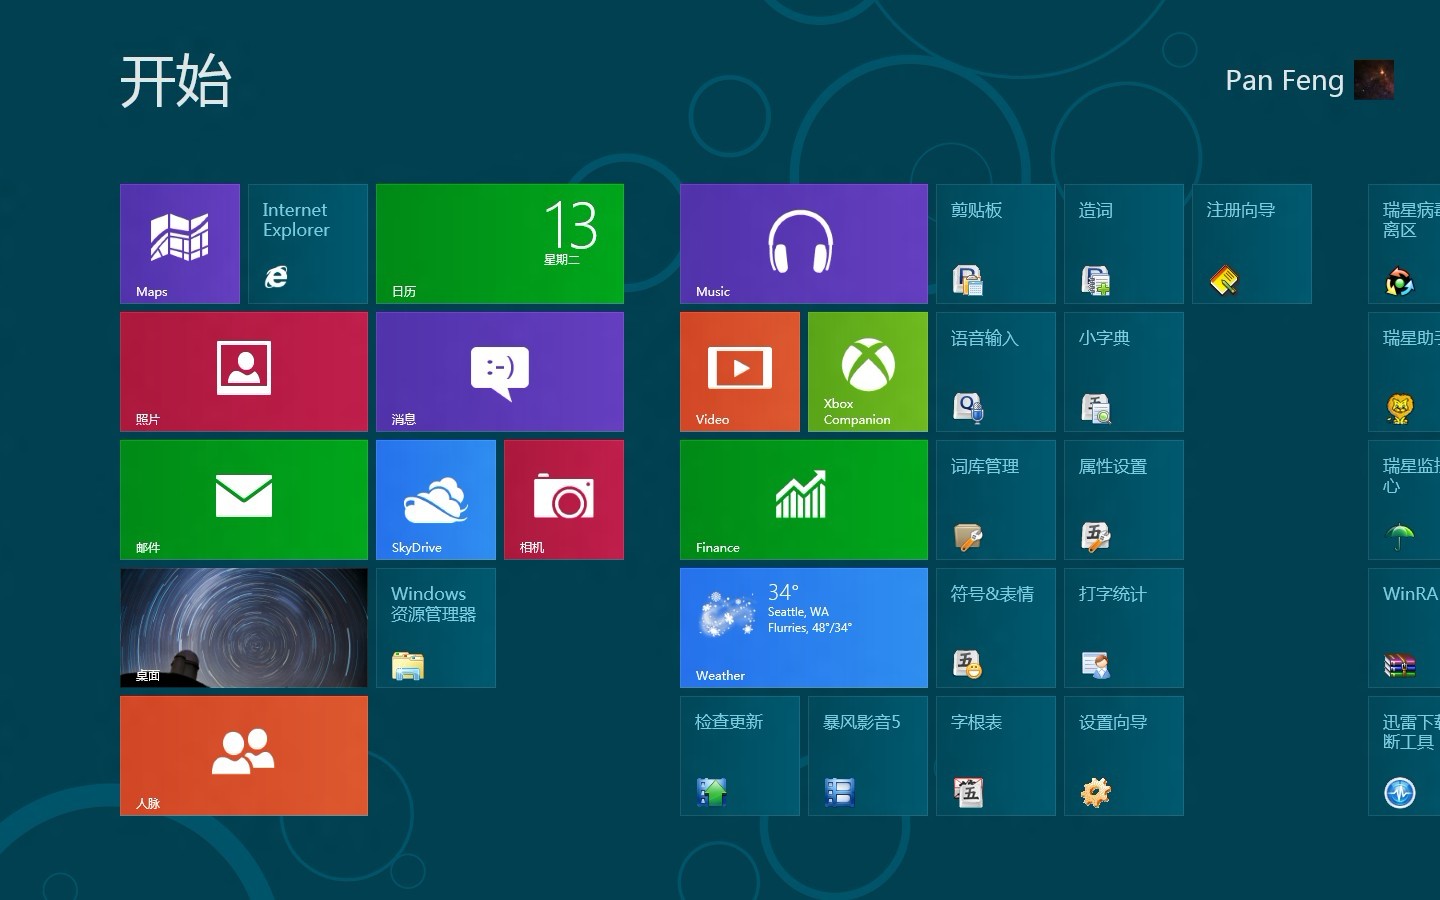Open the 属性设置 tile
This screenshot has height=900, width=1440.
click(x=1124, y=500)
